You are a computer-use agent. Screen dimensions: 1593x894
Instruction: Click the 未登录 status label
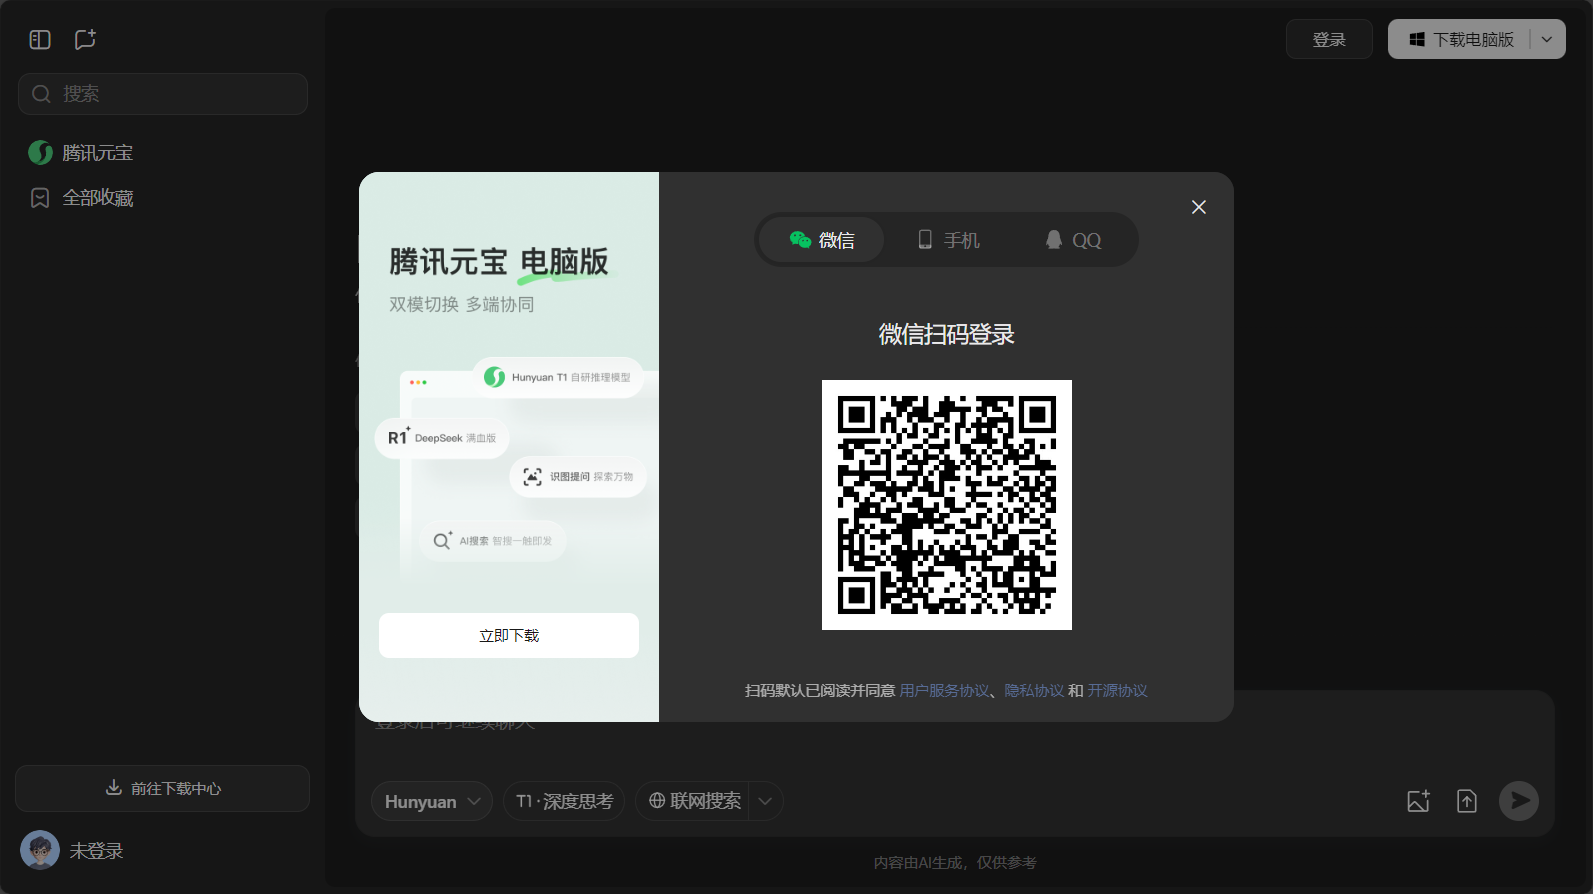click(x=97, y=851)
